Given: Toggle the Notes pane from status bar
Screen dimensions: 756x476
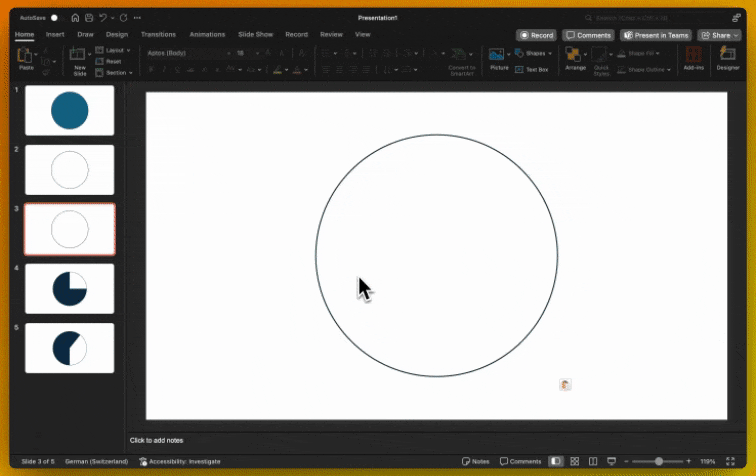Looking at the screenshot, I should click(x=475, y=462).
